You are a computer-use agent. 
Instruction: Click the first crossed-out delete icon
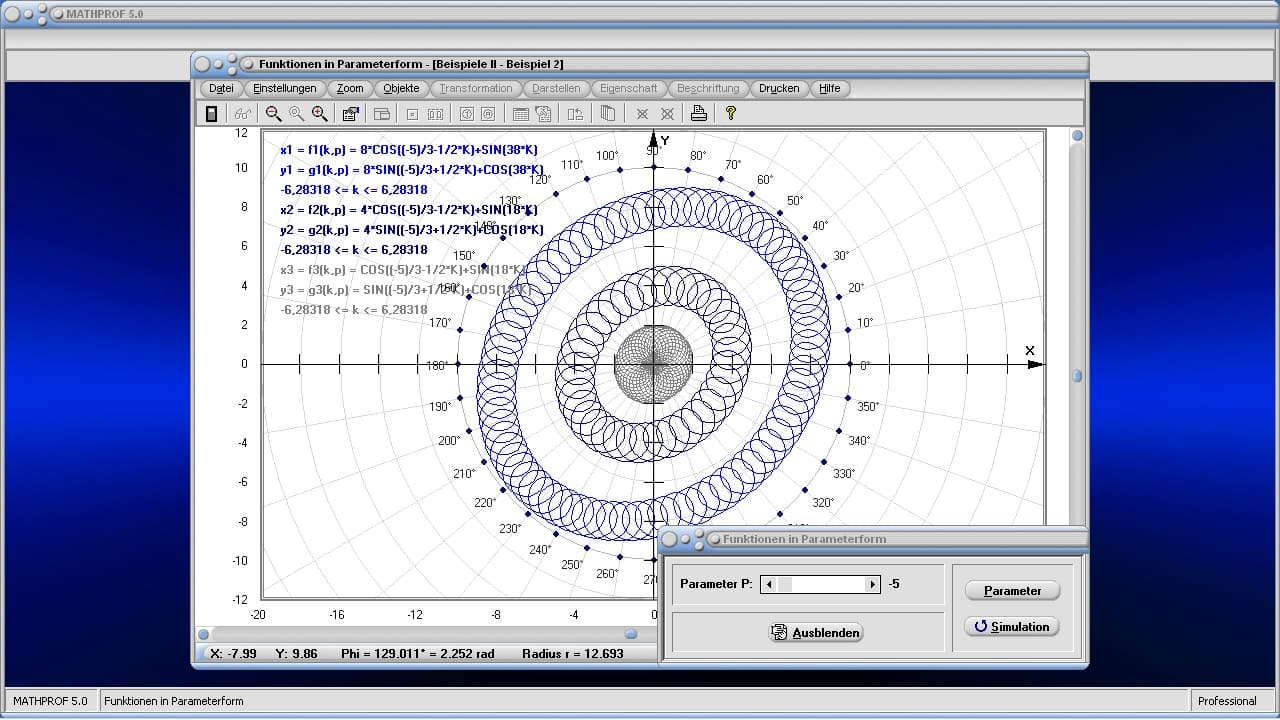coord(643,114)
